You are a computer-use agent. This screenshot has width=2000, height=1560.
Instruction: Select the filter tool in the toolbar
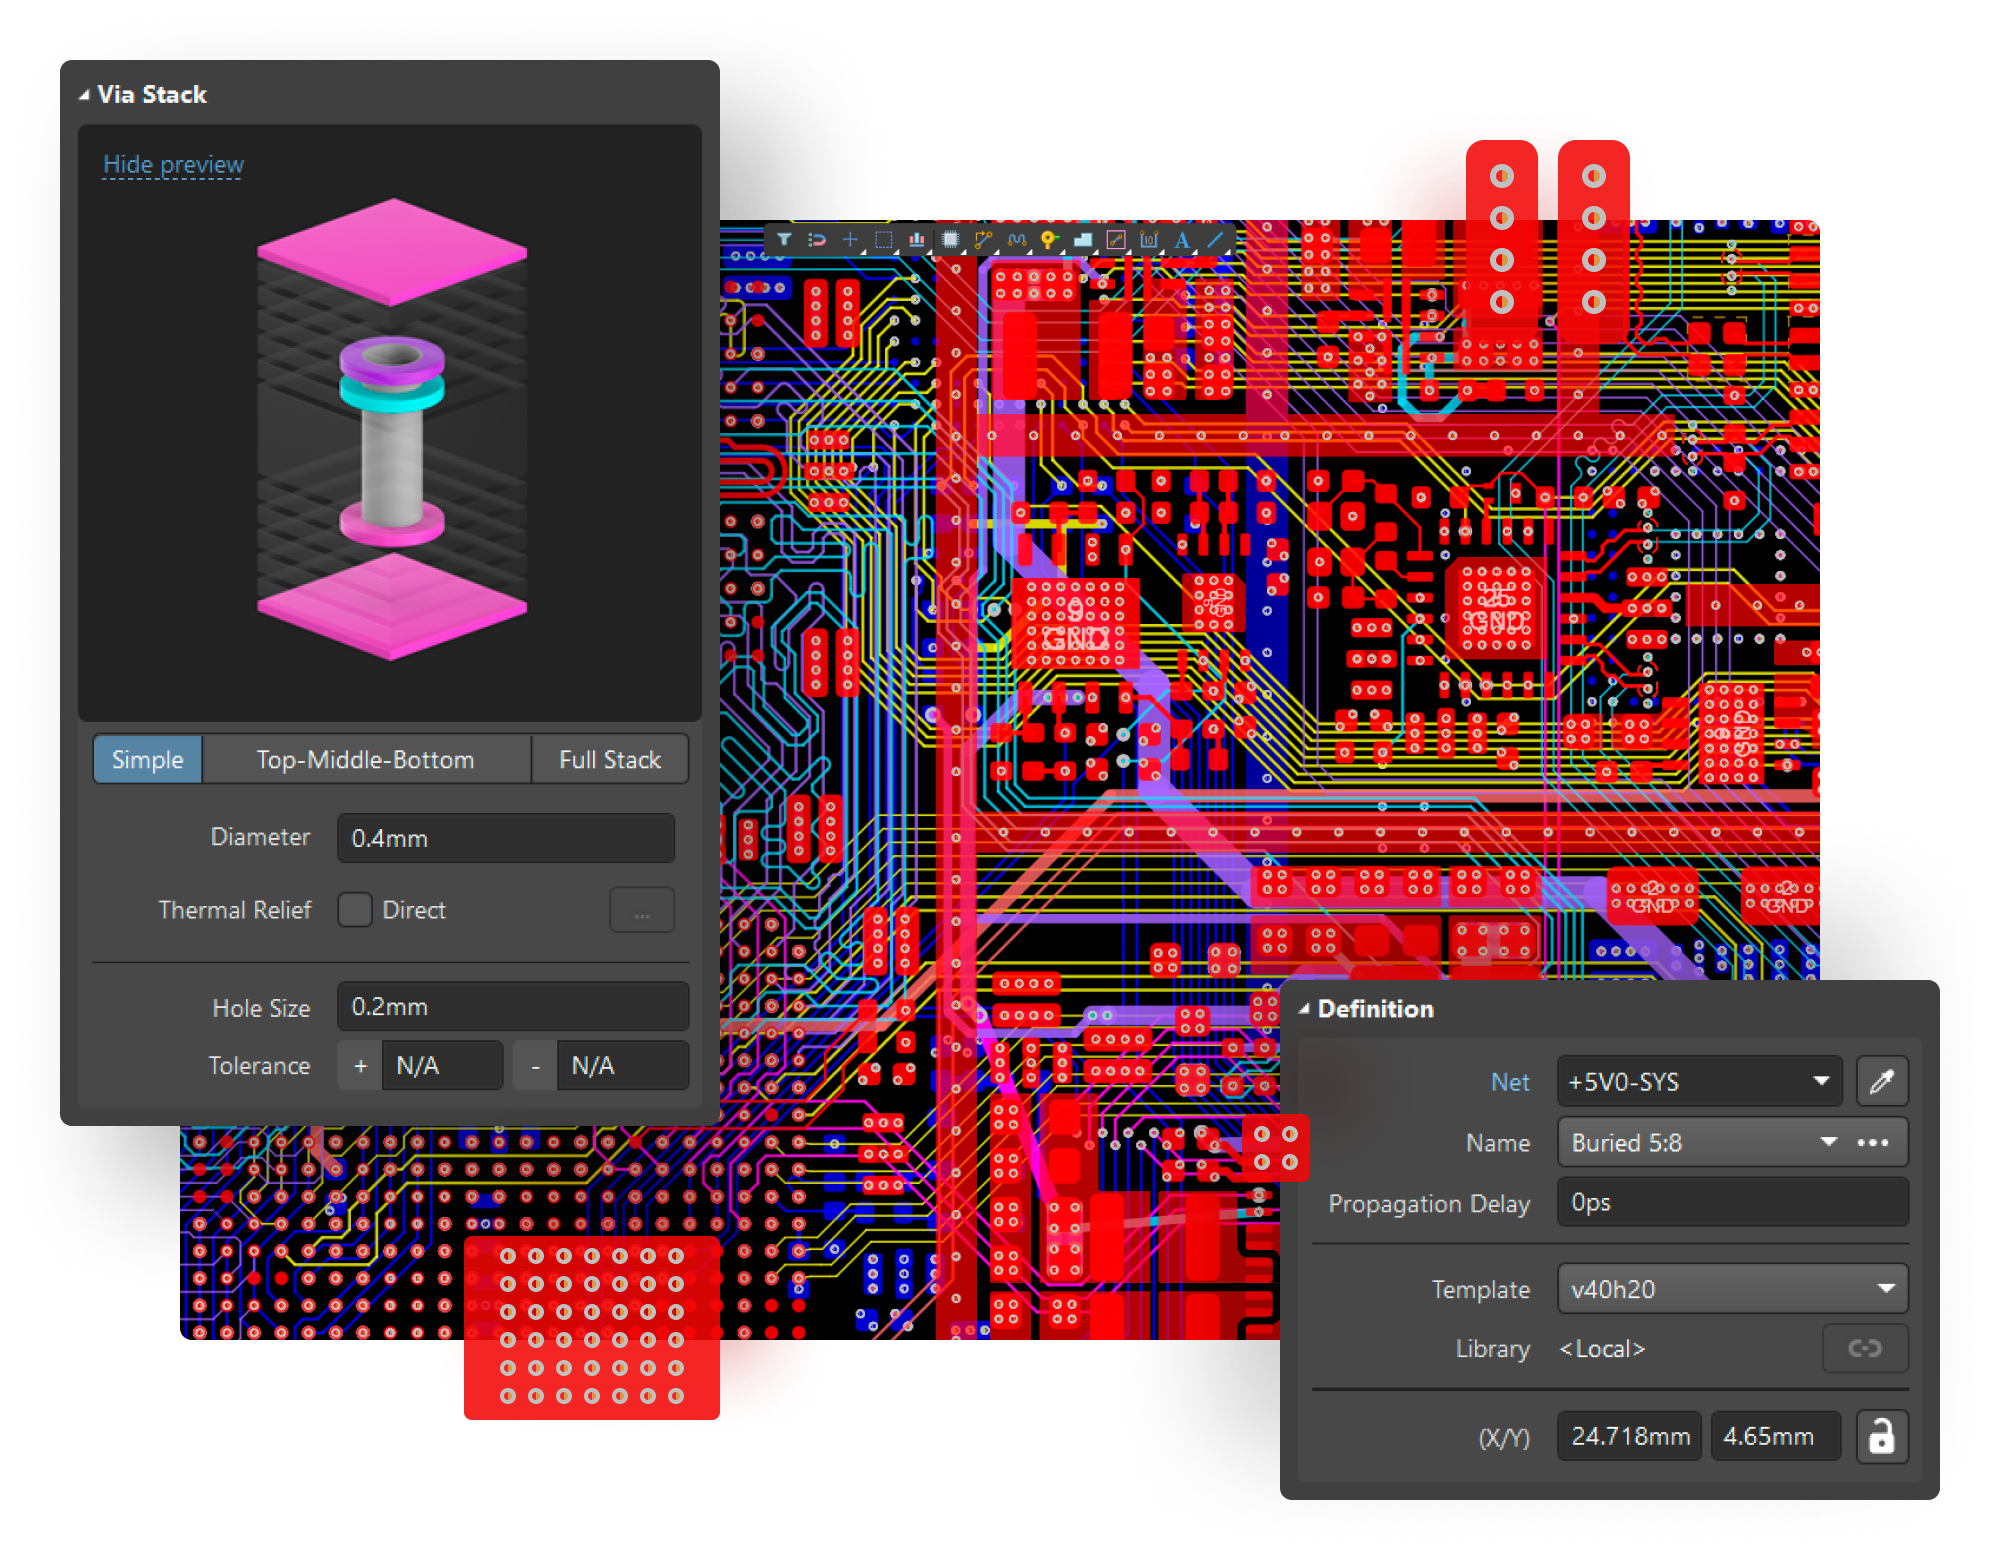point(785,240)
